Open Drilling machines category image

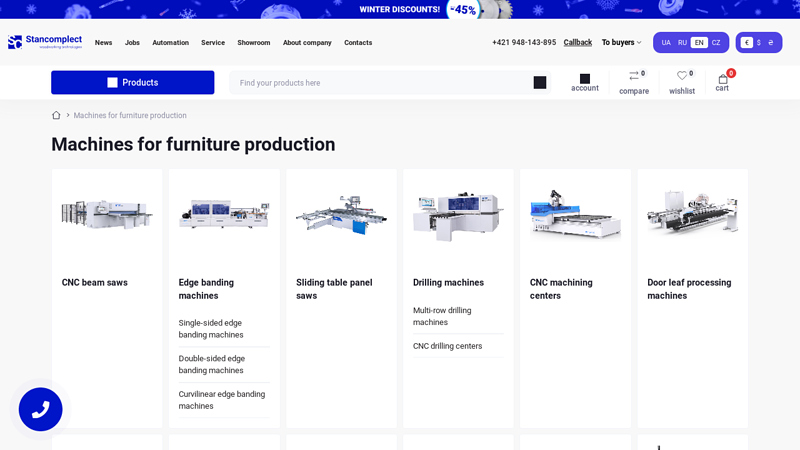(458, 215)
